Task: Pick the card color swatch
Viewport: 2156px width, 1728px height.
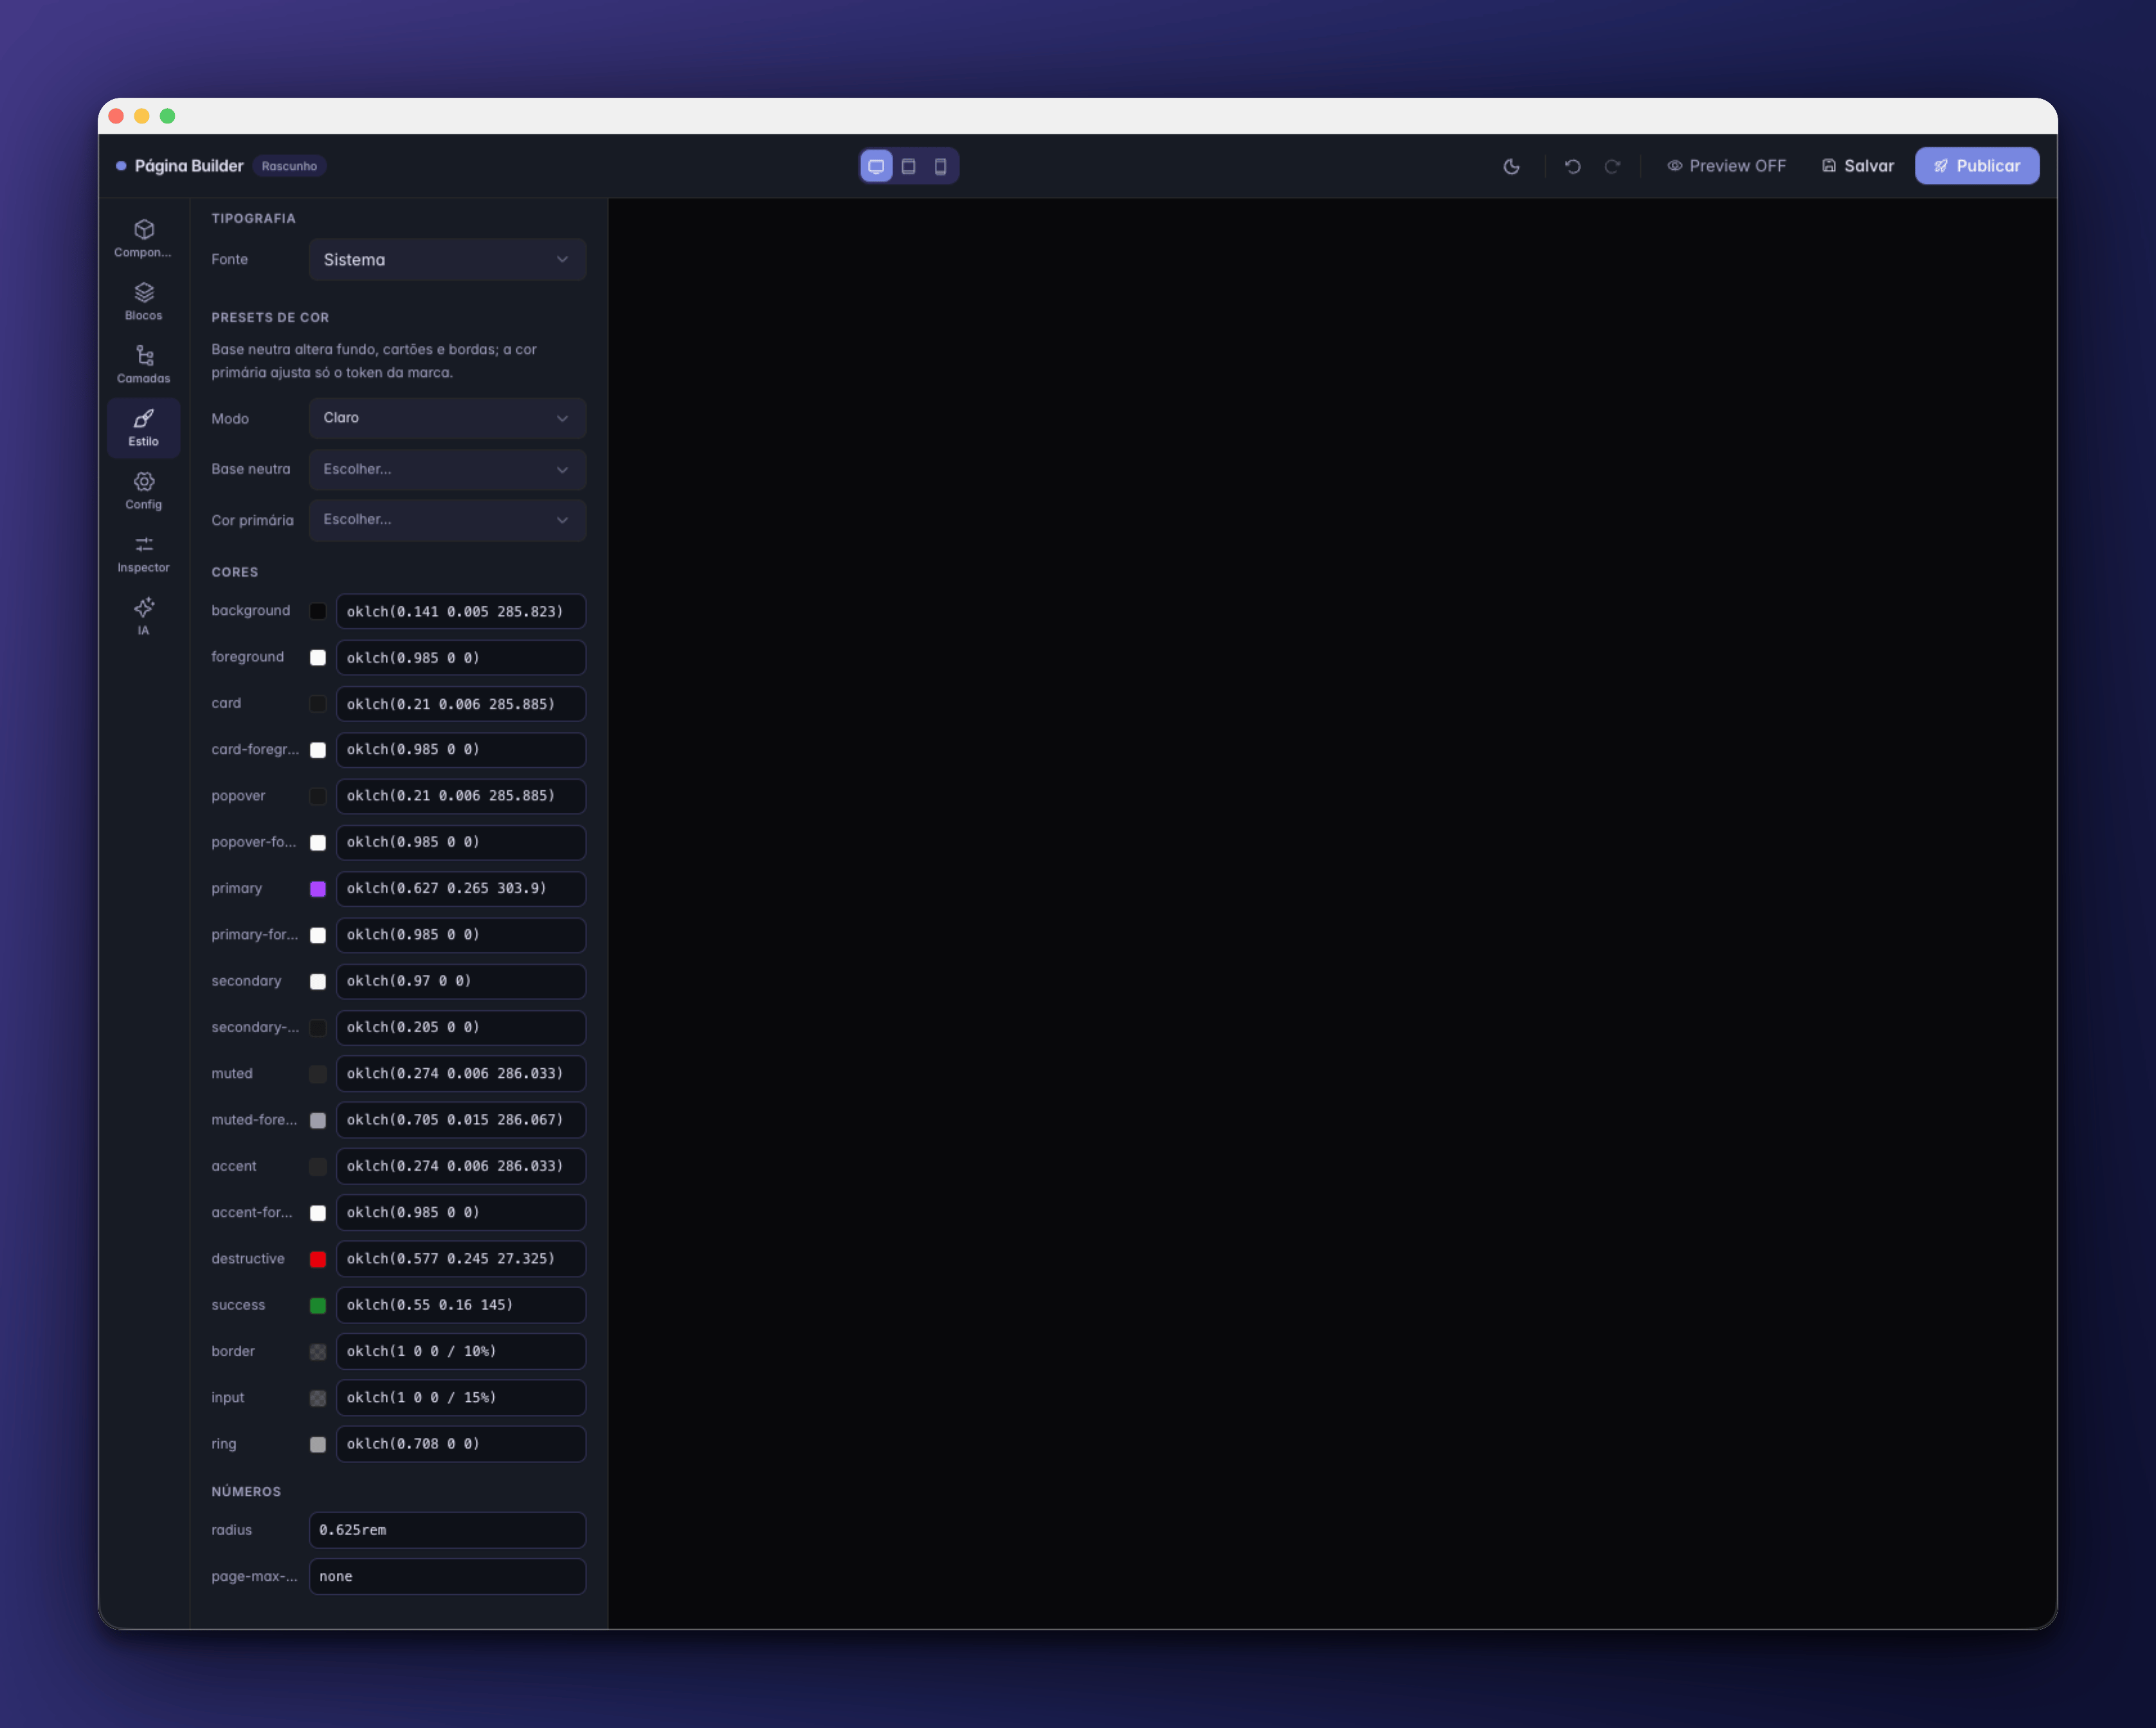Action: pyautogui.click(x=318, y=704)
